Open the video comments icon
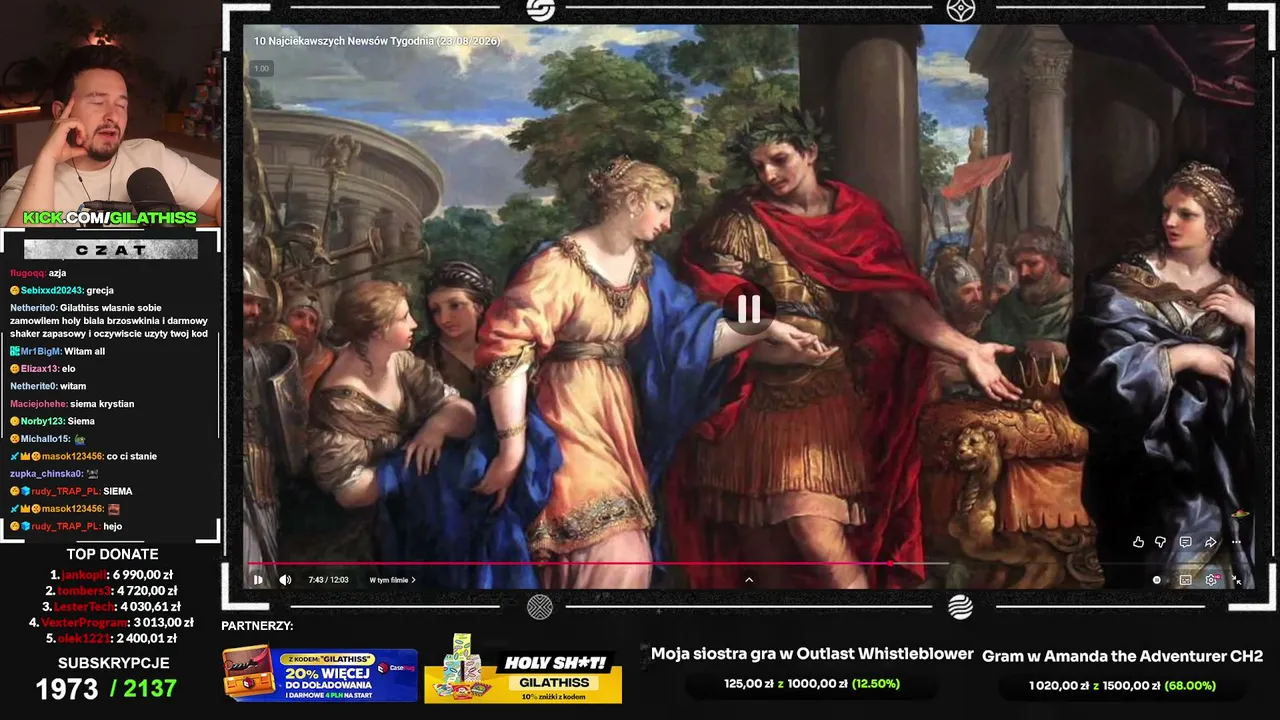This screenshot has height=720, width=1280. coord(1185,542)
